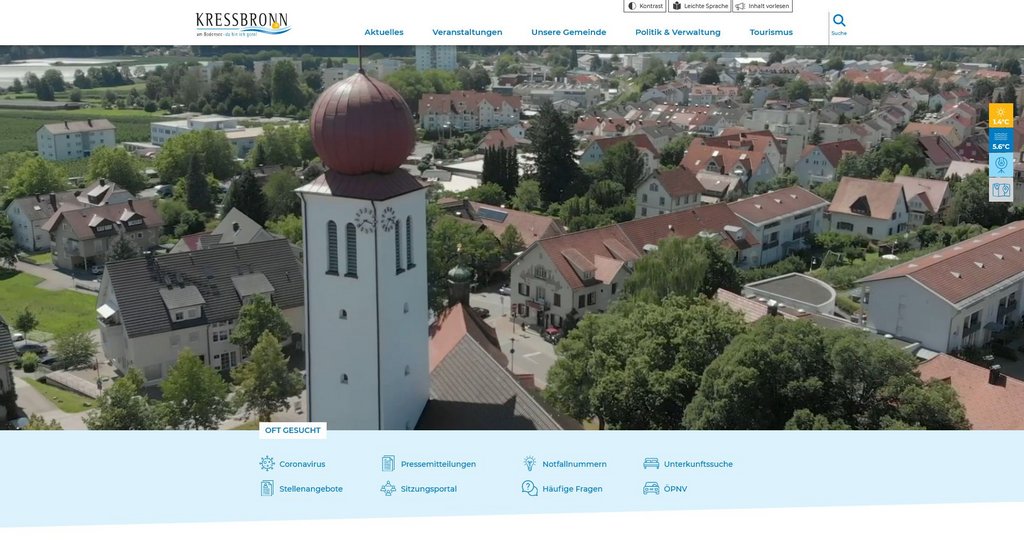Click the ÖPNV car icon
The image size is (1024, 540).
pyautogui.click(x=651, y=489)
